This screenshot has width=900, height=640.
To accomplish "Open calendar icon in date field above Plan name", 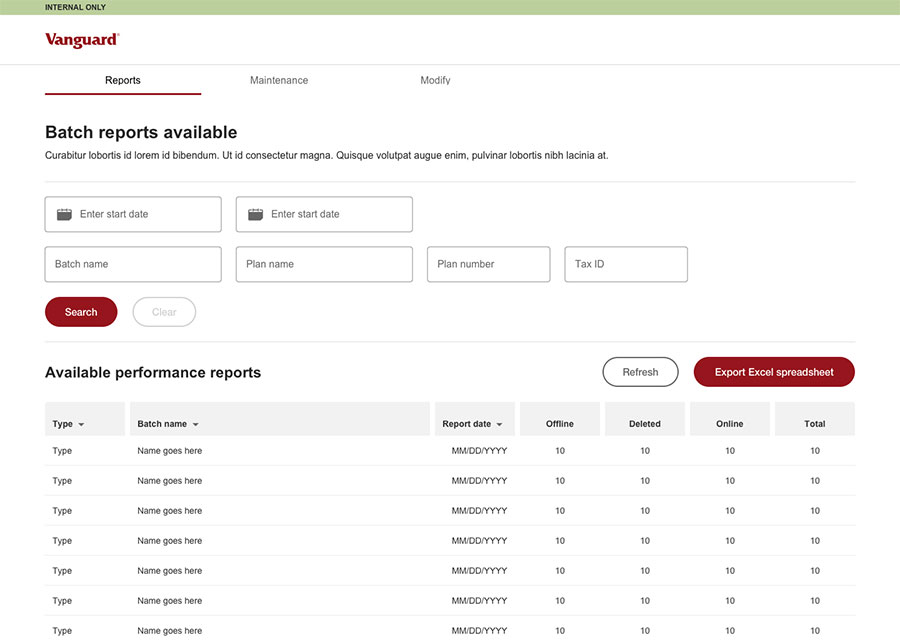I will point(255,214).
